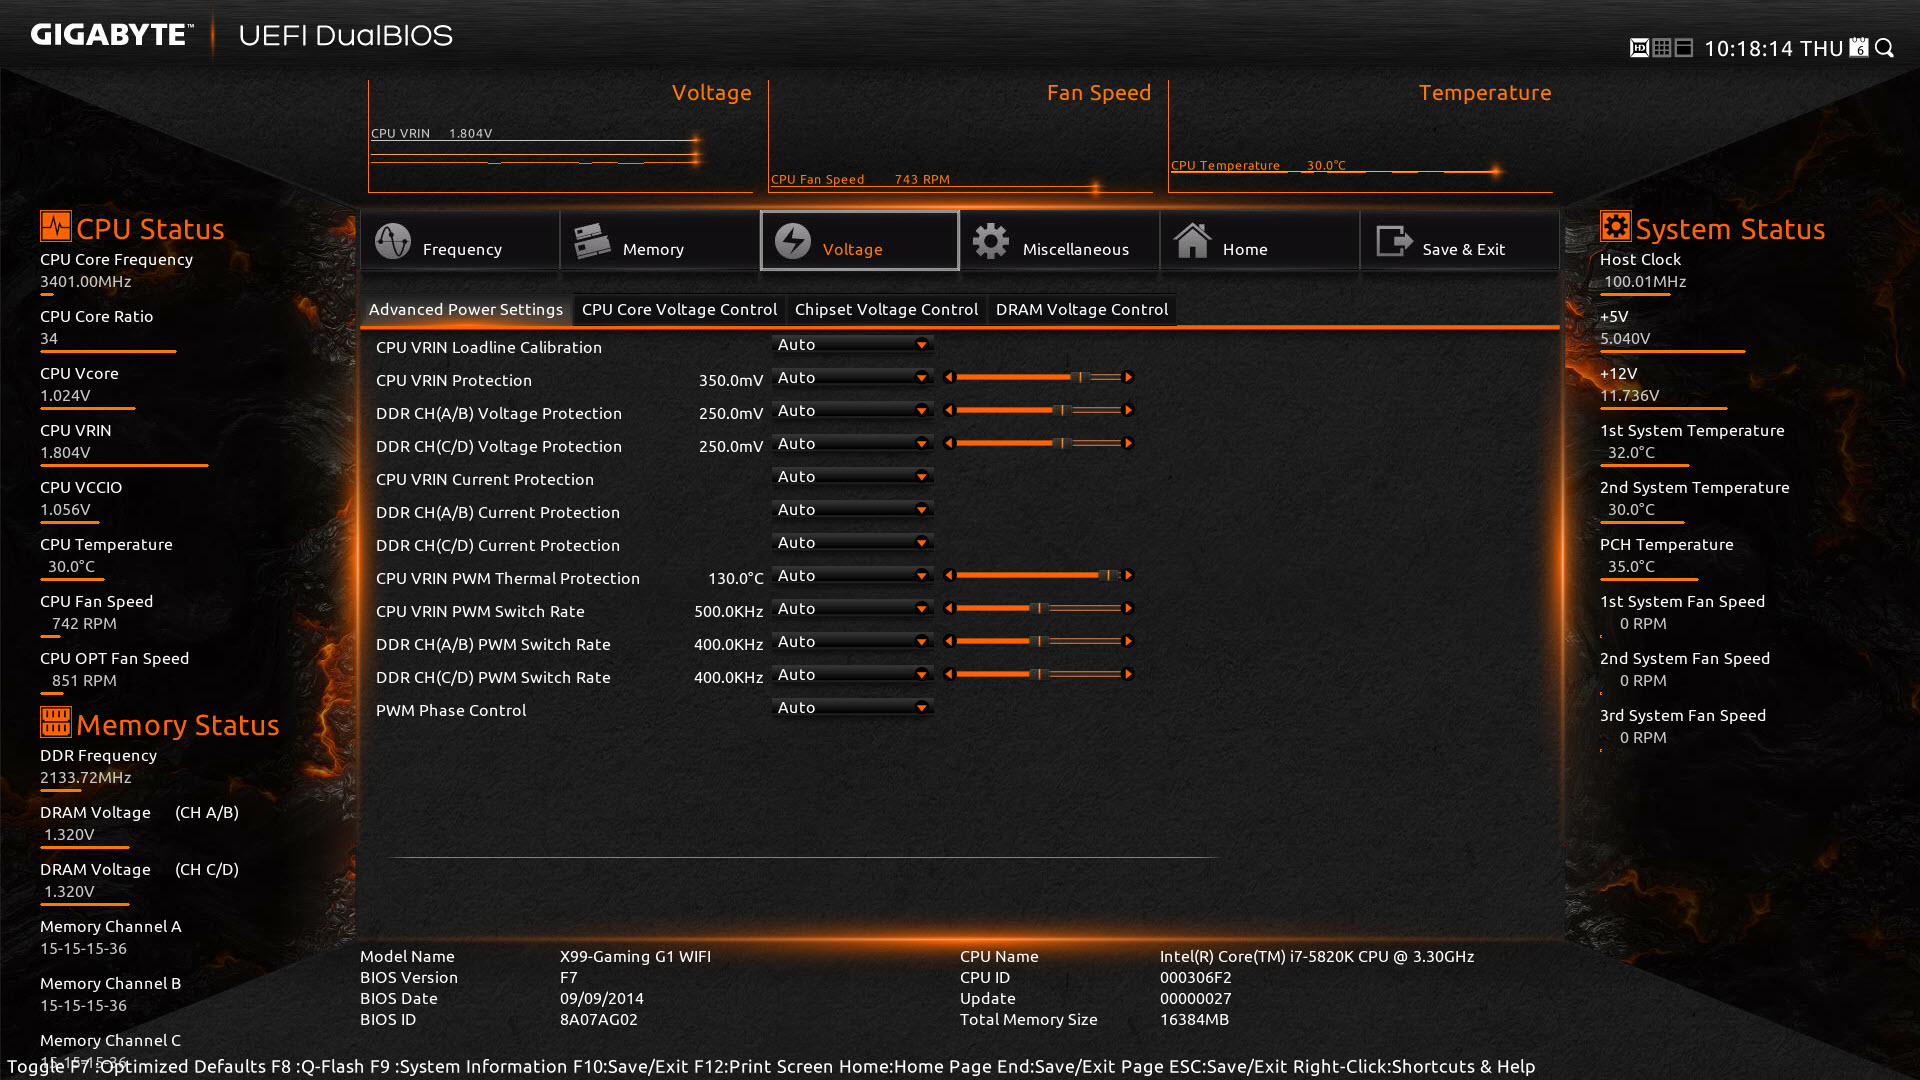Go to the Miscellaneous tab

point(1060,241)
